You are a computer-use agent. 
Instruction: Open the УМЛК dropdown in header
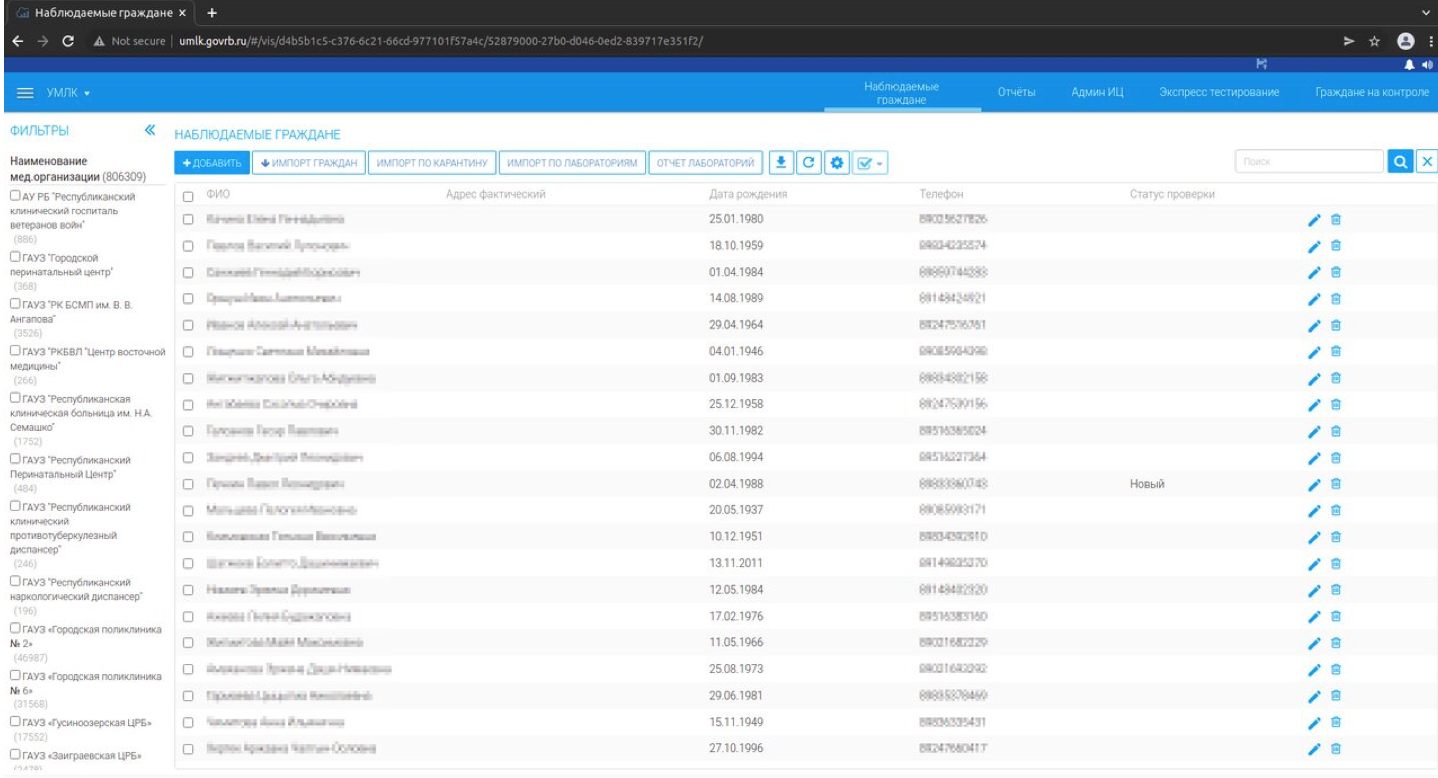[68, 93]
